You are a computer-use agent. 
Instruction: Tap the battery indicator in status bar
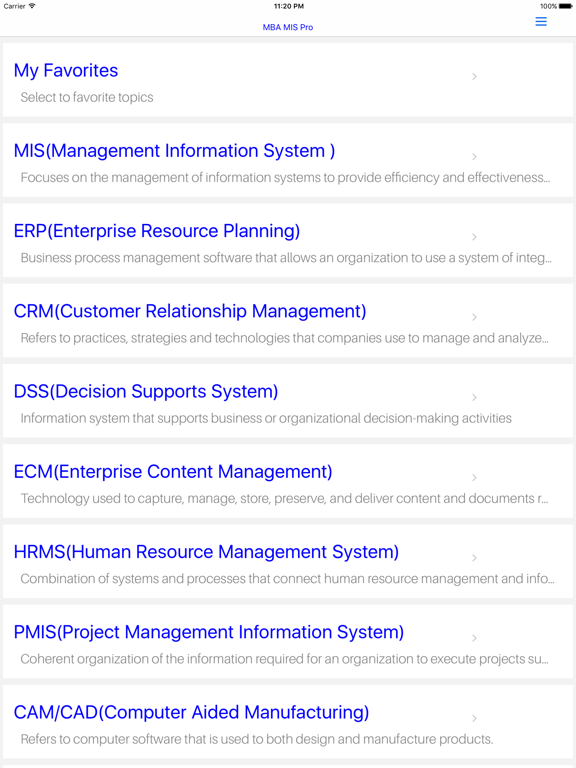(565, 6)
